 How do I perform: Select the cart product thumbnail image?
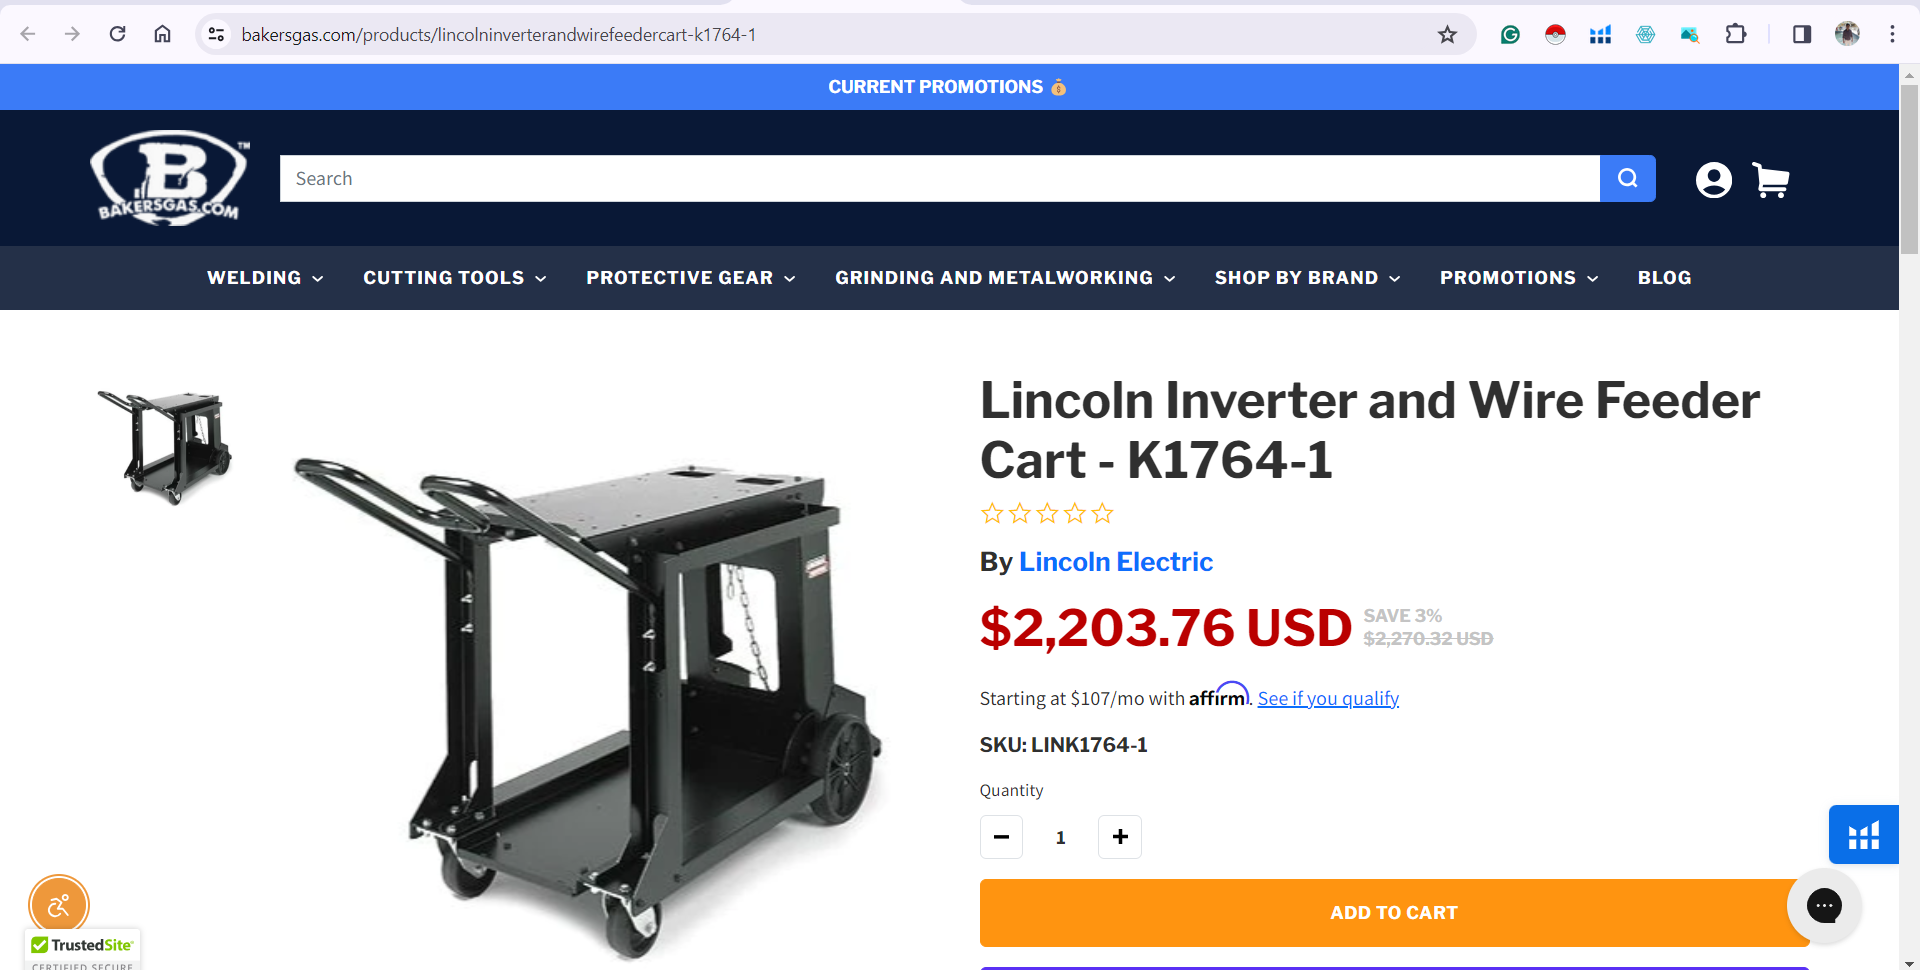(x=166, y=447)
